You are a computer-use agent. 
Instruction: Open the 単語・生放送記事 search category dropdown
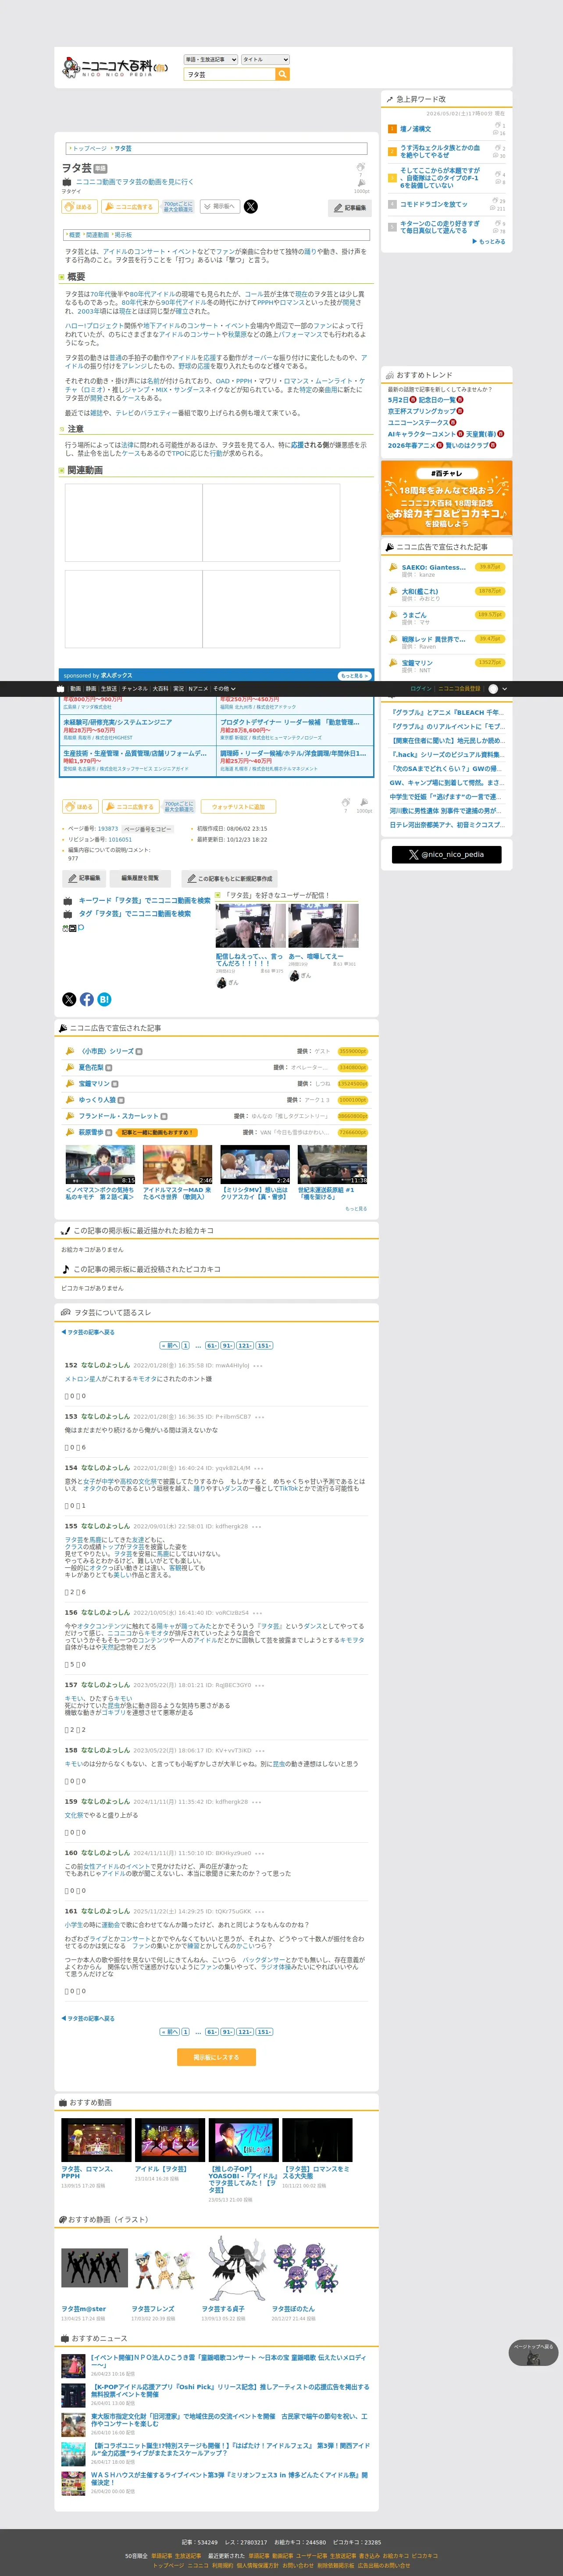click(211, 60)
